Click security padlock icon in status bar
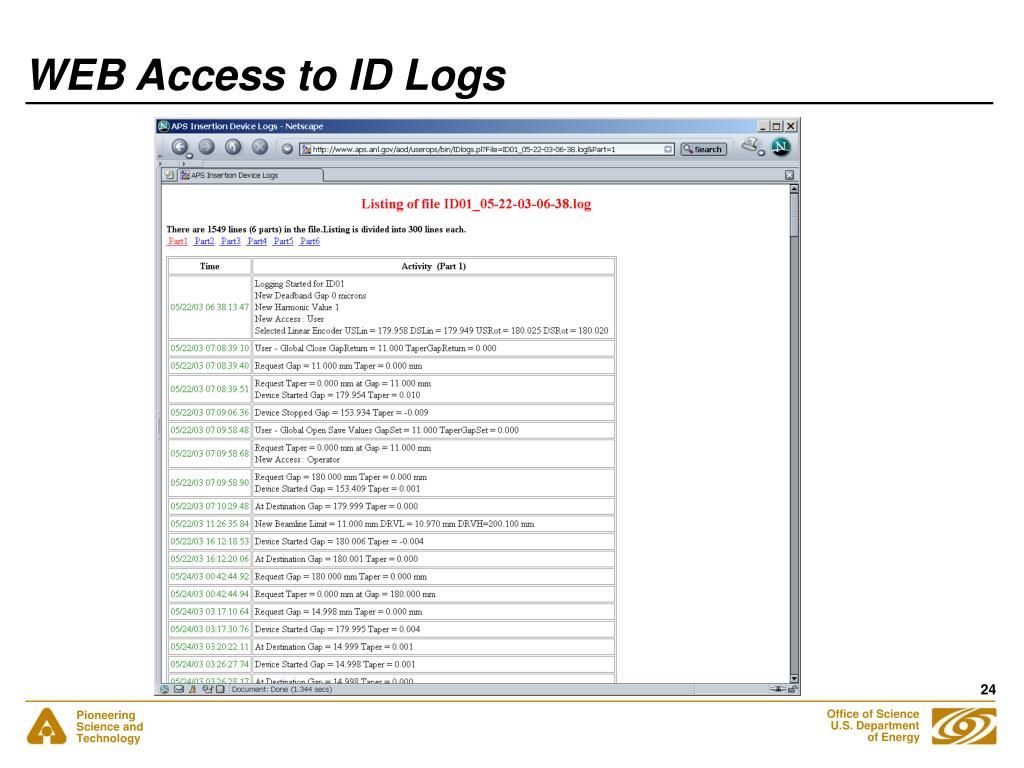 coord(792,689)
